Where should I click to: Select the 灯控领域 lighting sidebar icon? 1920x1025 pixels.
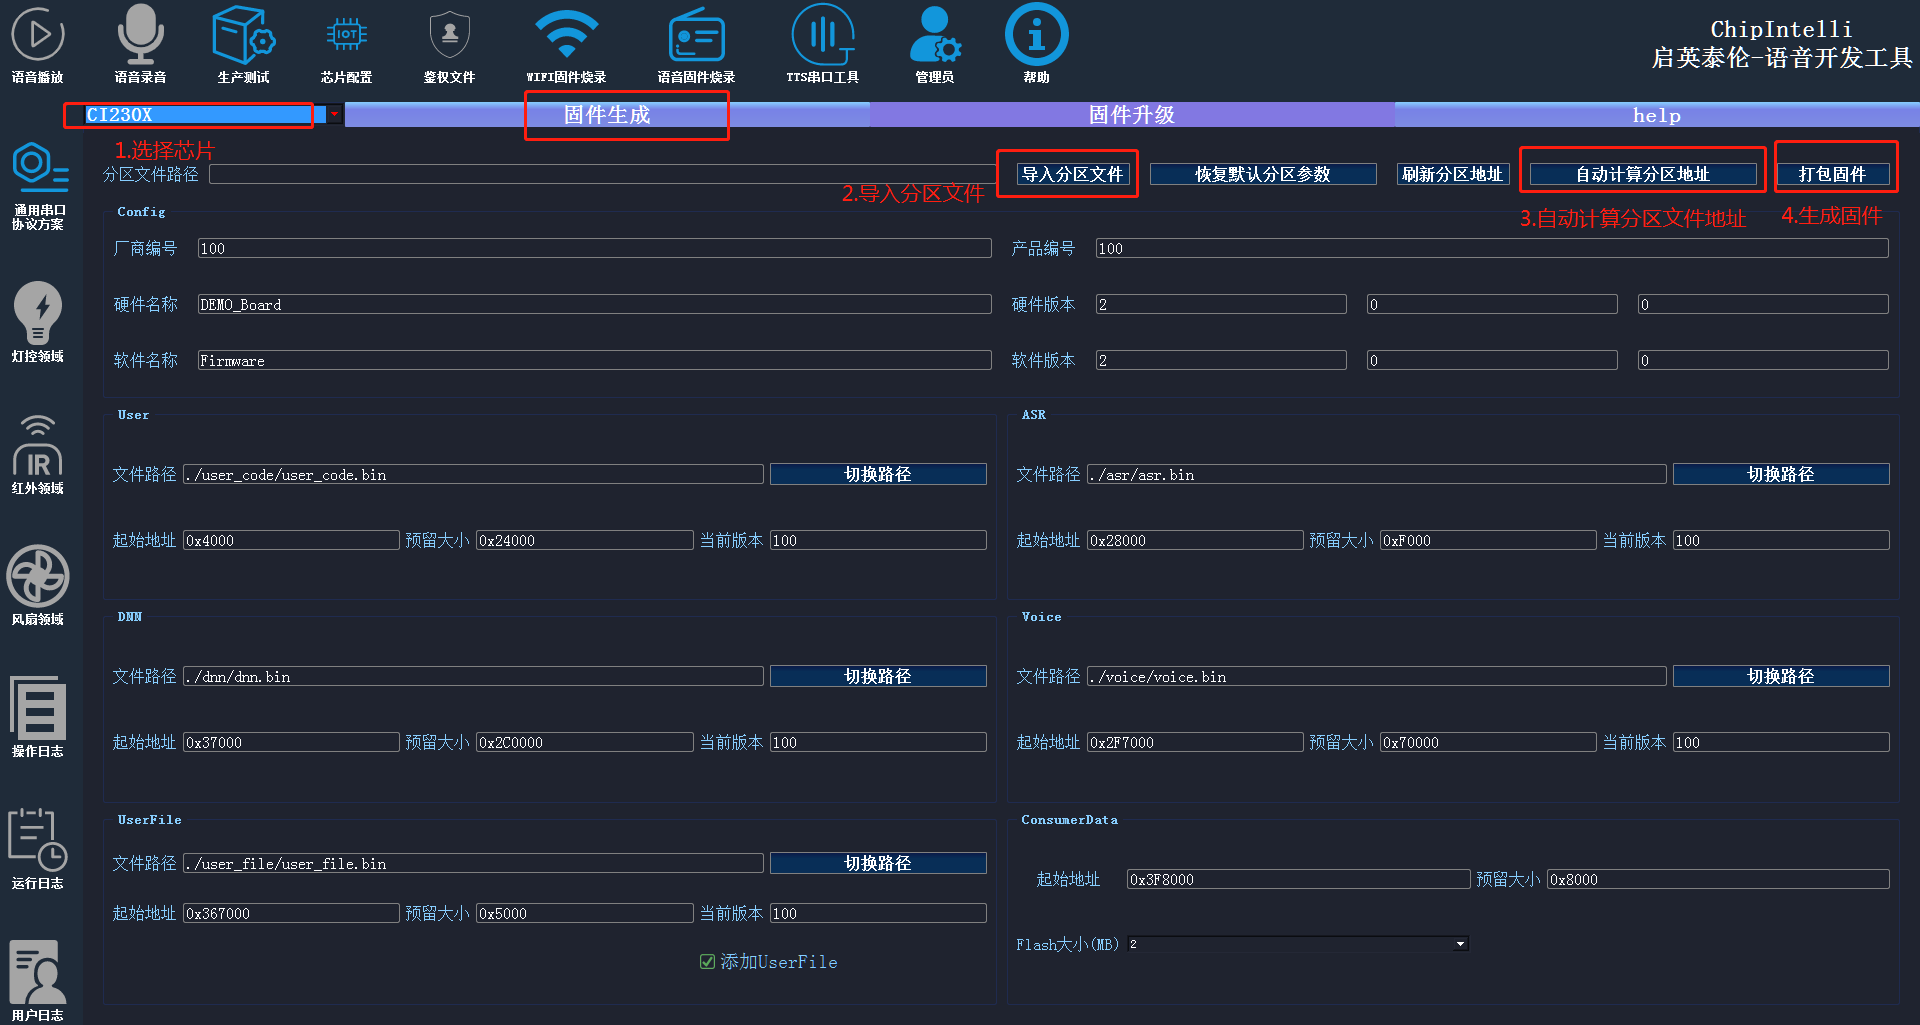[x=38, y=322]
